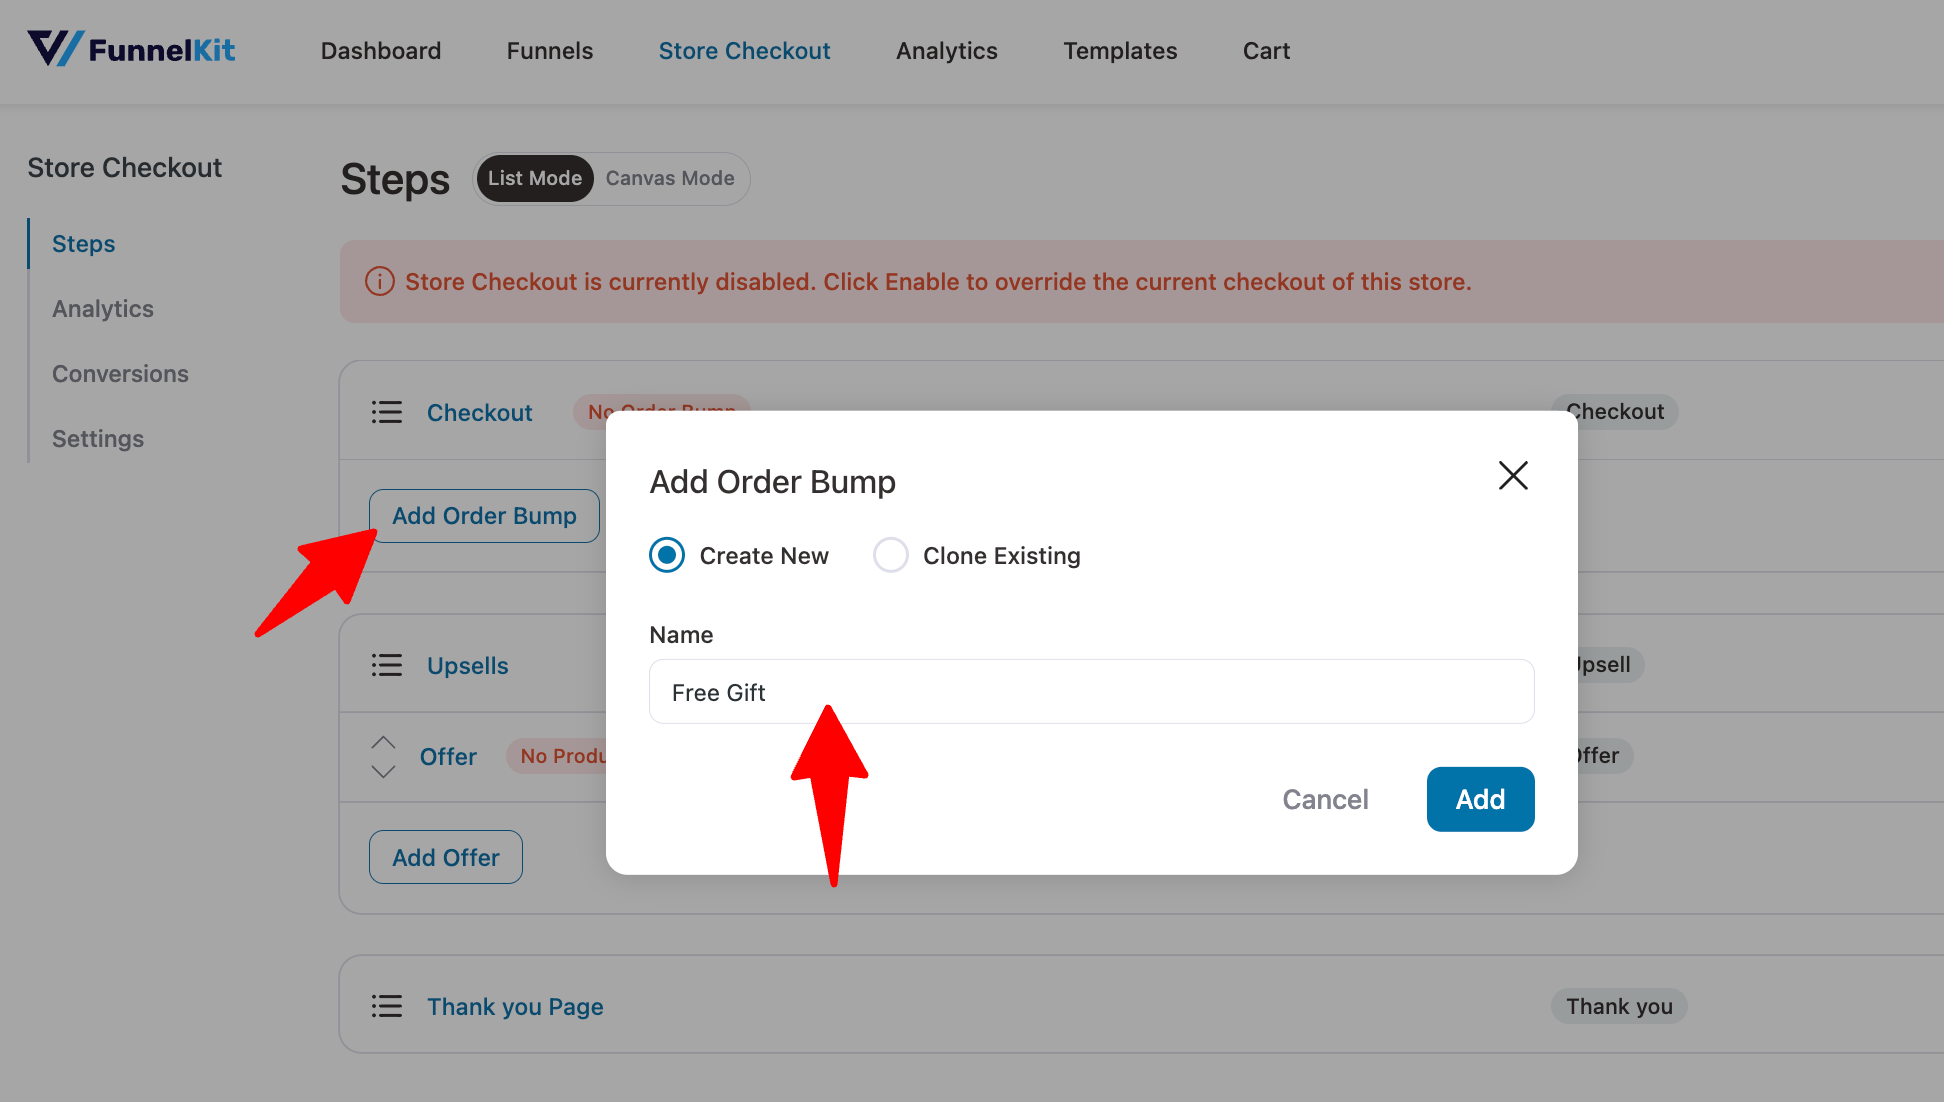Viewport: 1944px width, 1102px height.
Task: Click the Add Offer button
Action: [446, 857]
